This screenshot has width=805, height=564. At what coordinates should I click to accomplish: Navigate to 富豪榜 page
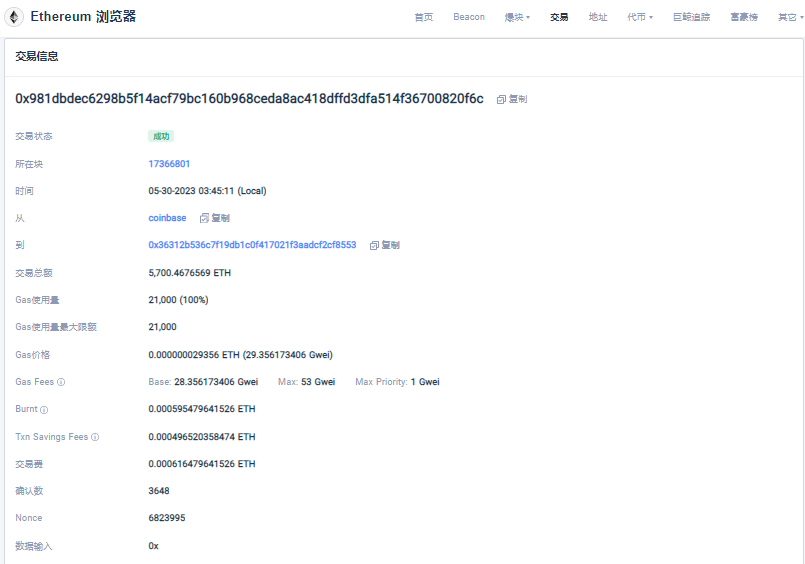click(x=744, y=17)
